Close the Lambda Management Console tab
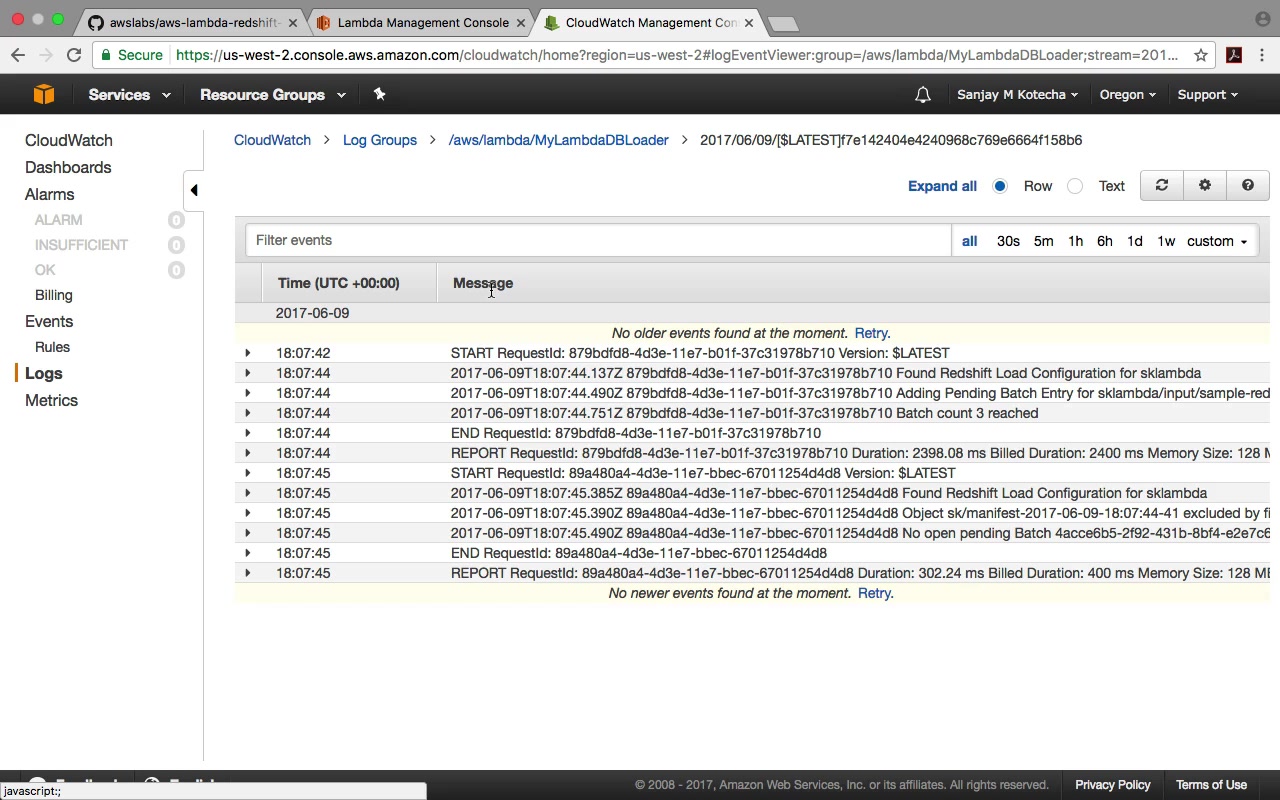Image resolution: width=1280 pixels, height=800 pixels. tap(521, 23)
